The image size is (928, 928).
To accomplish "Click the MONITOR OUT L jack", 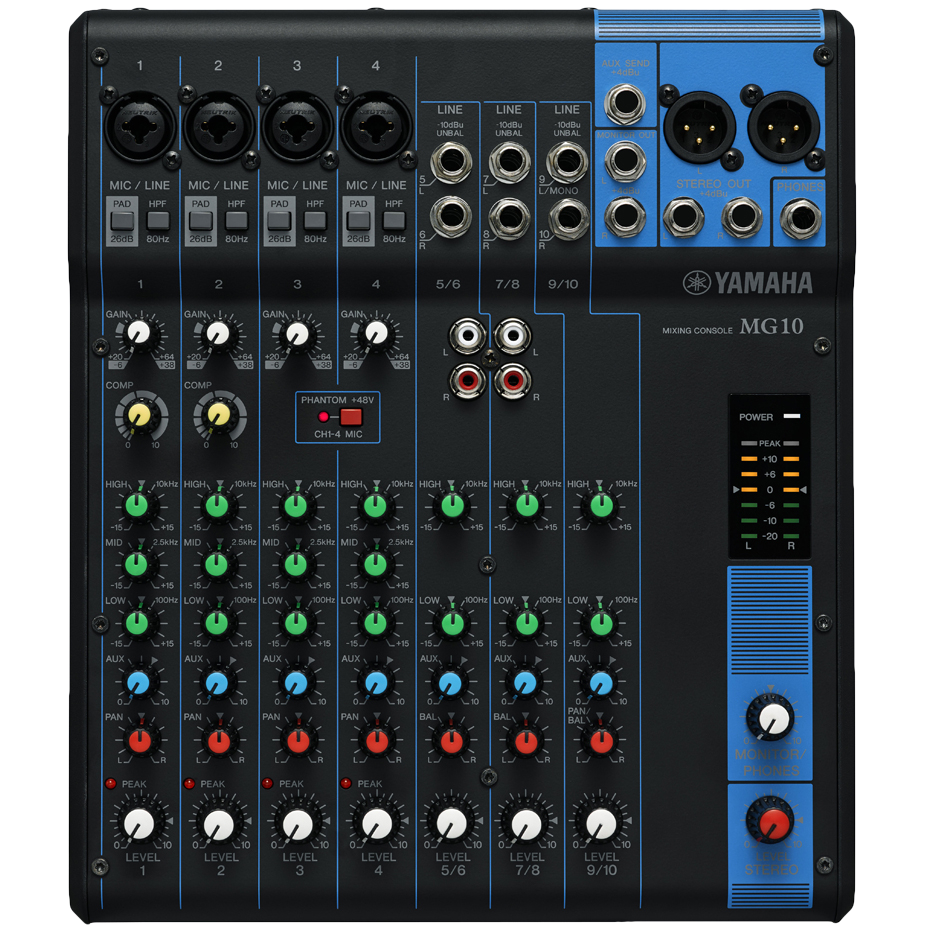I will tap(625, 160).
